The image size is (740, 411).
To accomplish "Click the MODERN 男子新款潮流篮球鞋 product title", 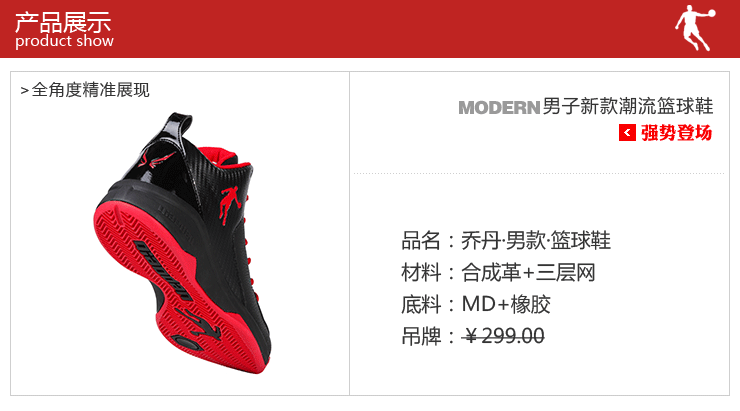I will [586, 107].
